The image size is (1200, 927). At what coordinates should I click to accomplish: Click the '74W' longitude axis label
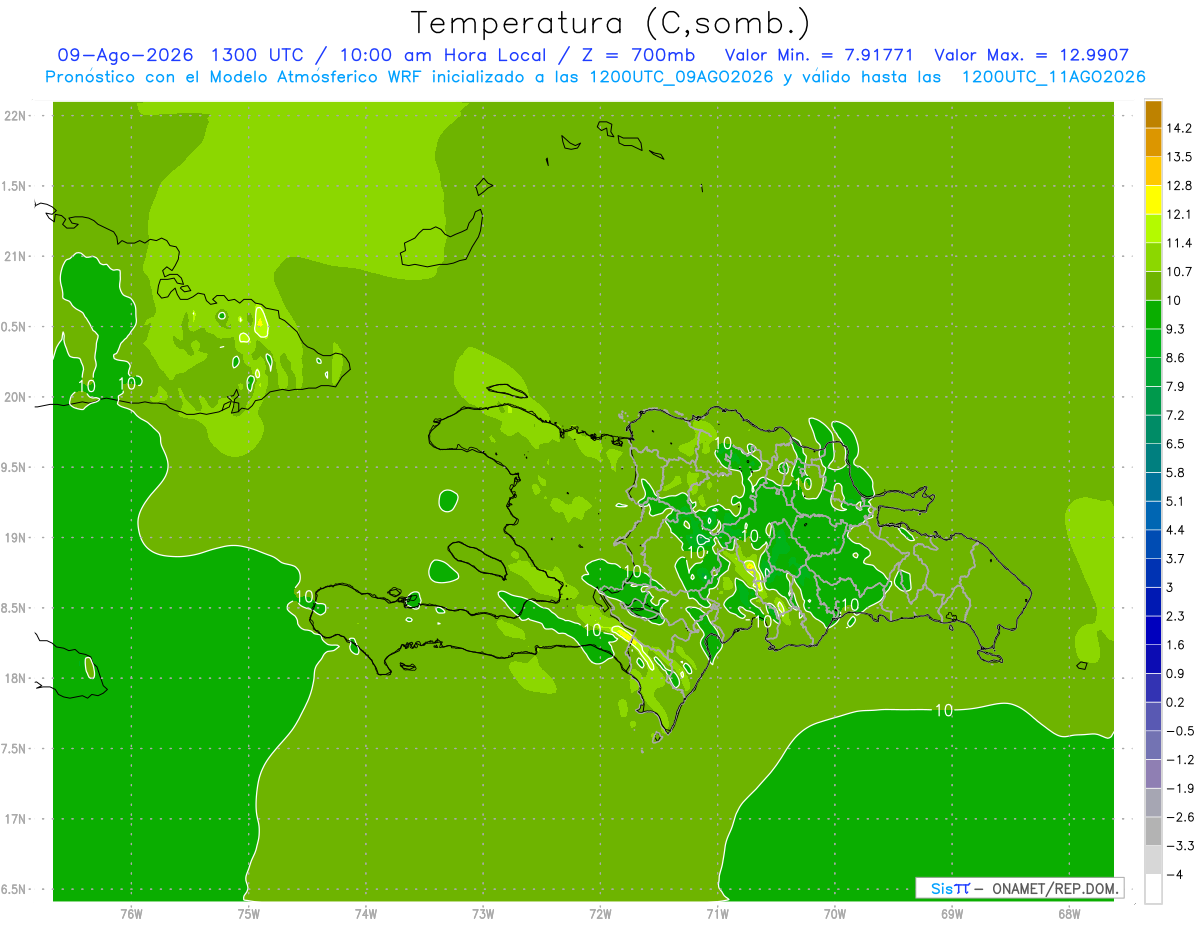pyautogui.click(x=365, y=913)
